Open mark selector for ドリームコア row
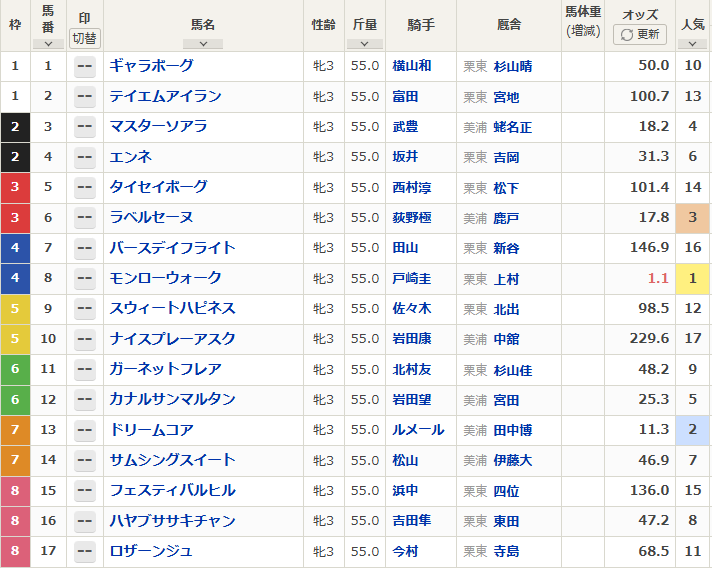This screenshot has height=569, width=712. click(x=84, y=430)
